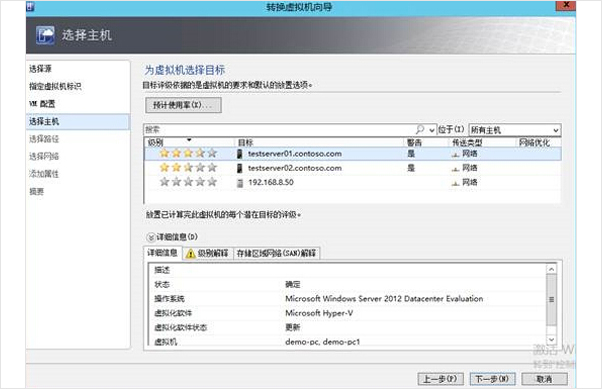Click server icon beside 192.168.8.50

[x=240, y=183]
